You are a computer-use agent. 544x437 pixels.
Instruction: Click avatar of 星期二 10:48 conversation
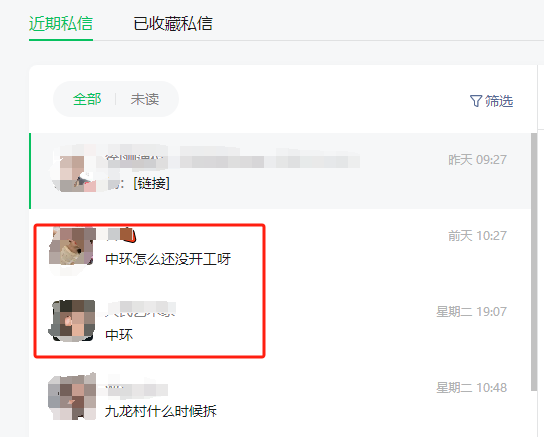(72, 396)
